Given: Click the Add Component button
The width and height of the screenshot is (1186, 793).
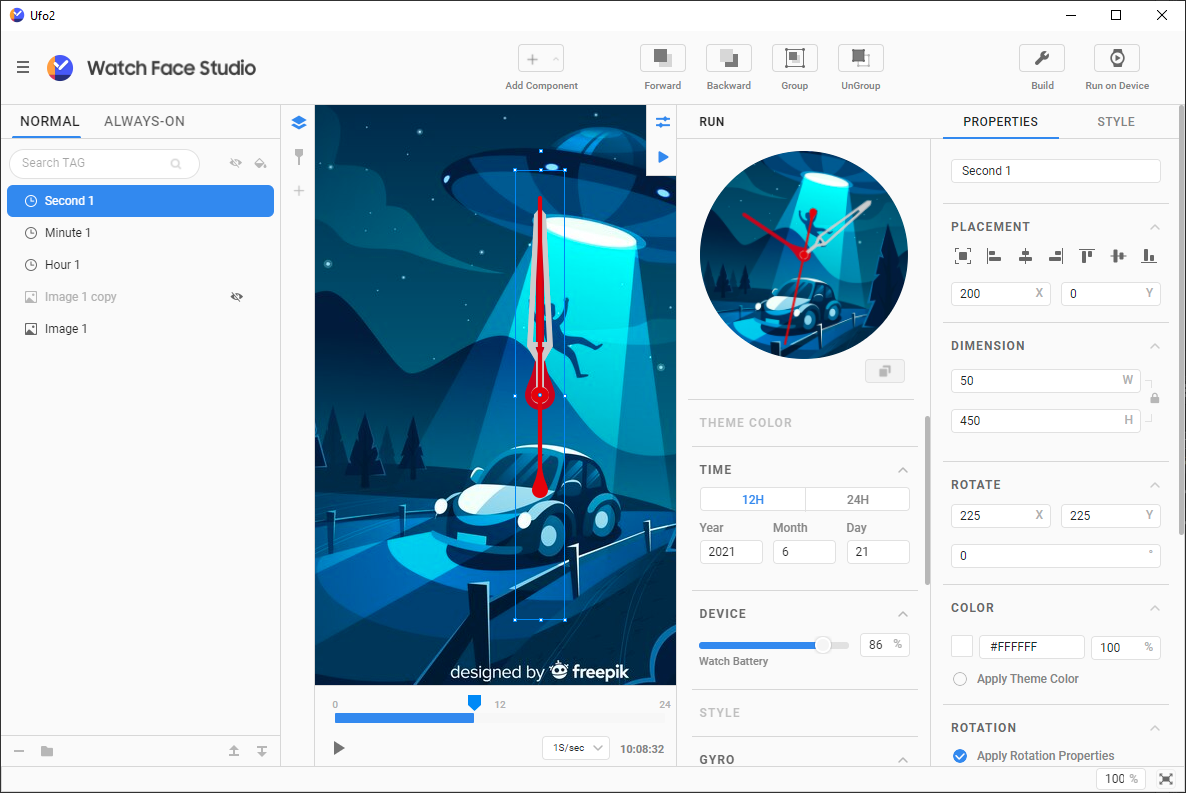Looking at the screenshot, I should [x=541, y=60].
